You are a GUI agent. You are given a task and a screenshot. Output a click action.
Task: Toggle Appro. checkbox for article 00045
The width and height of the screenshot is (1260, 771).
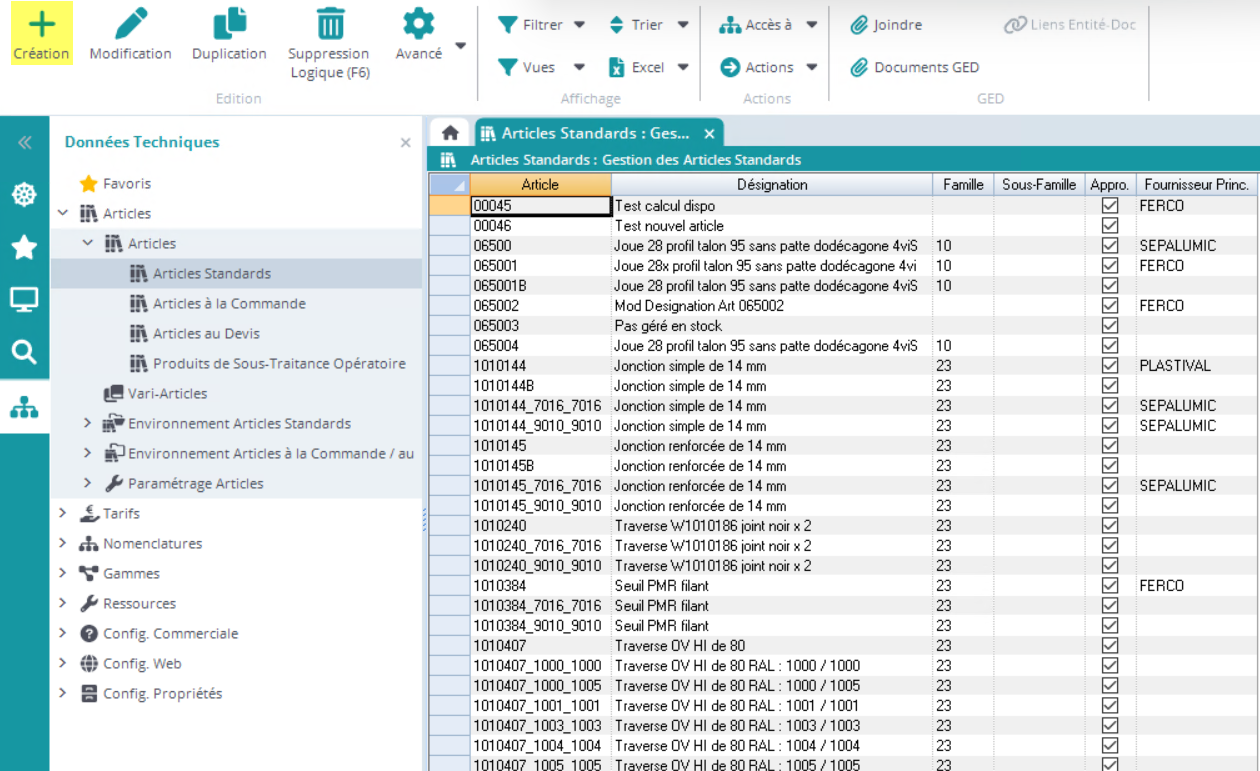tap(1109, 206)
